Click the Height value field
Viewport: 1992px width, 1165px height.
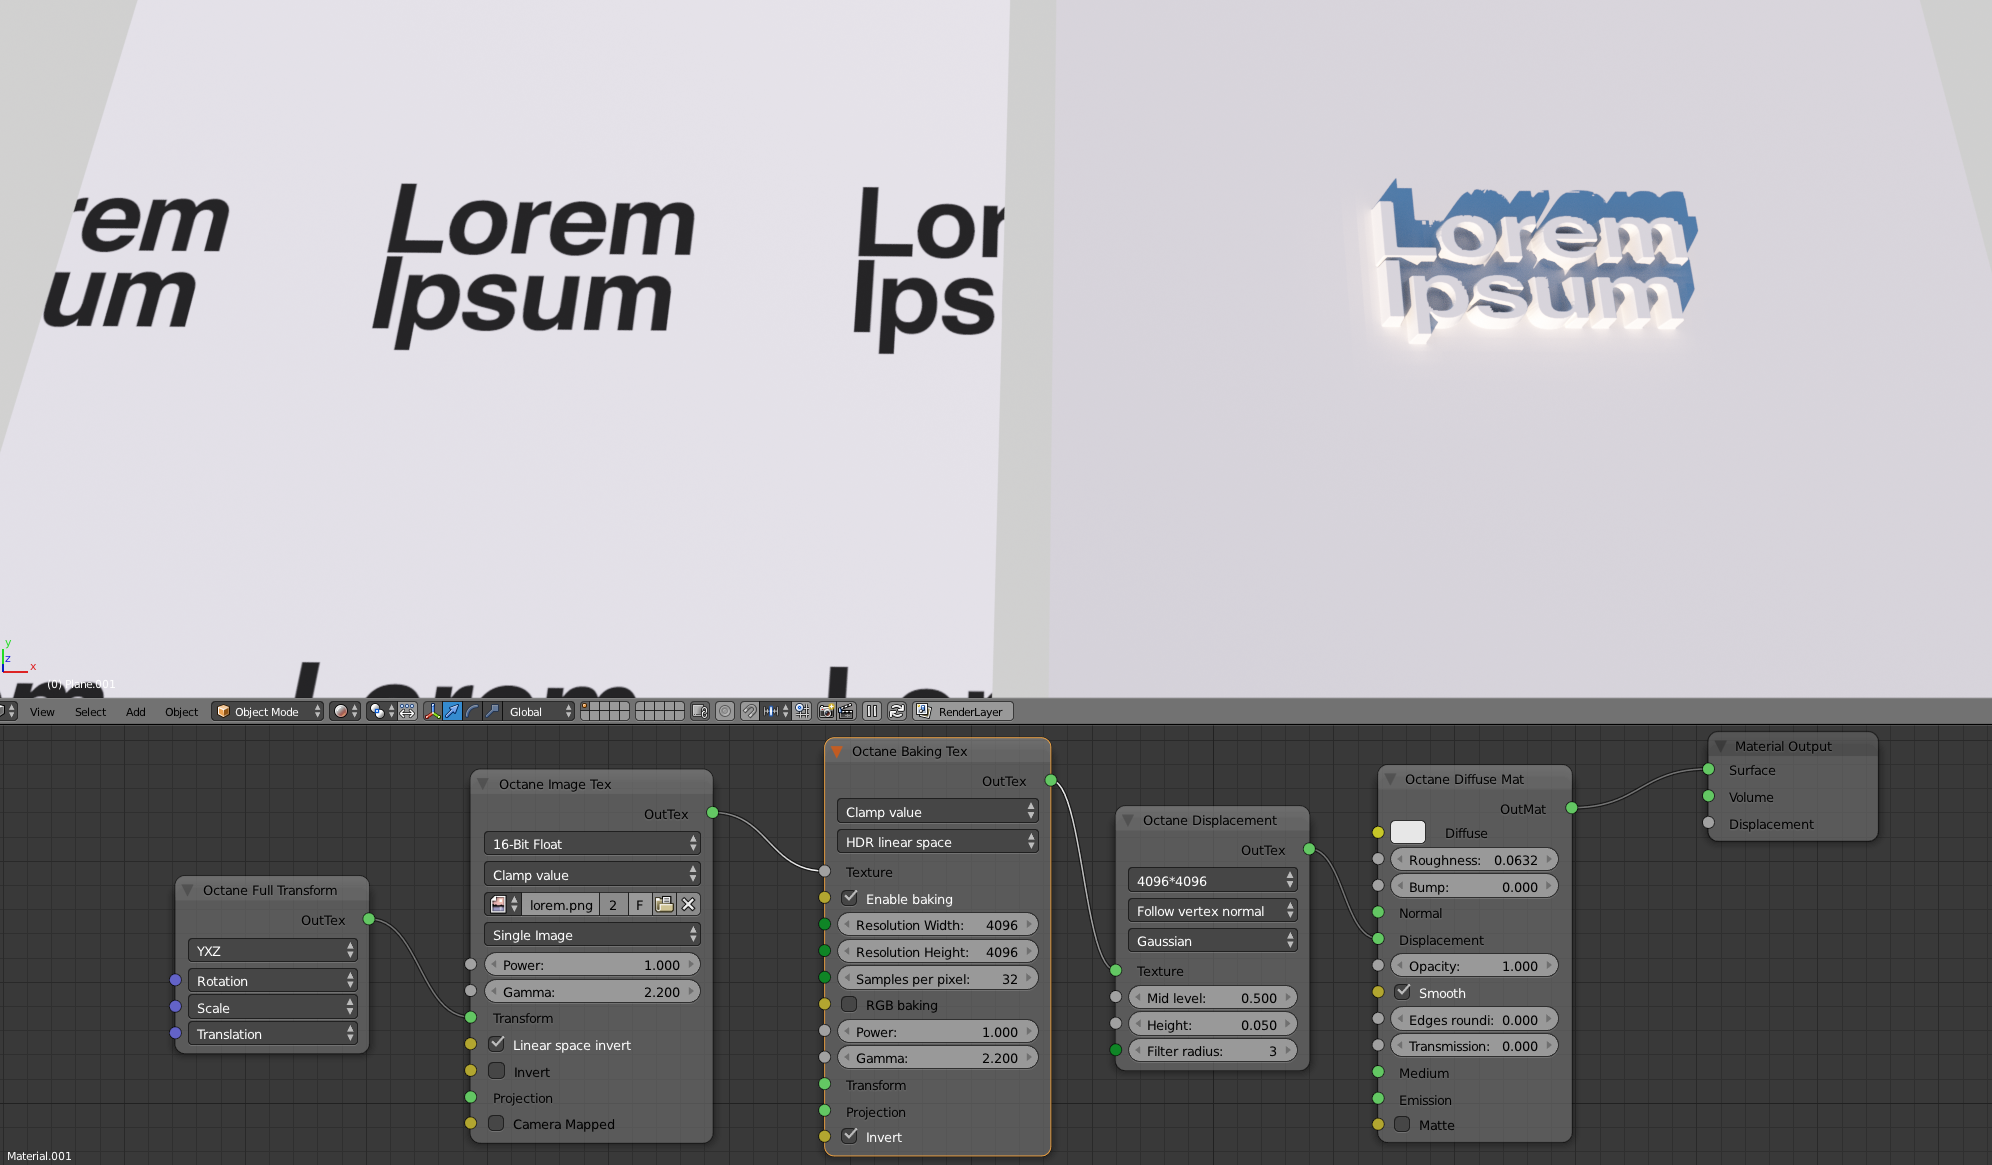(x=1212, y=1024)
